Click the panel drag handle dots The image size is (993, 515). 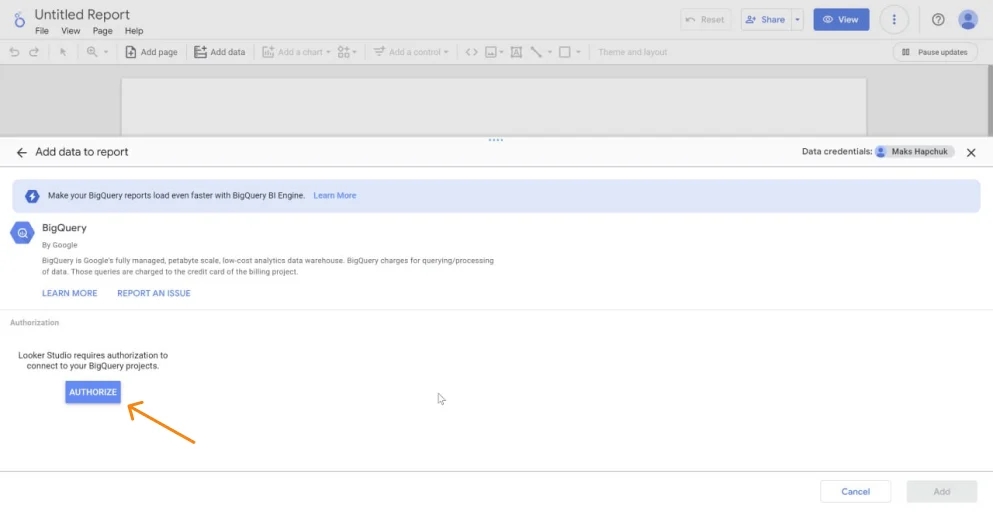496,140
